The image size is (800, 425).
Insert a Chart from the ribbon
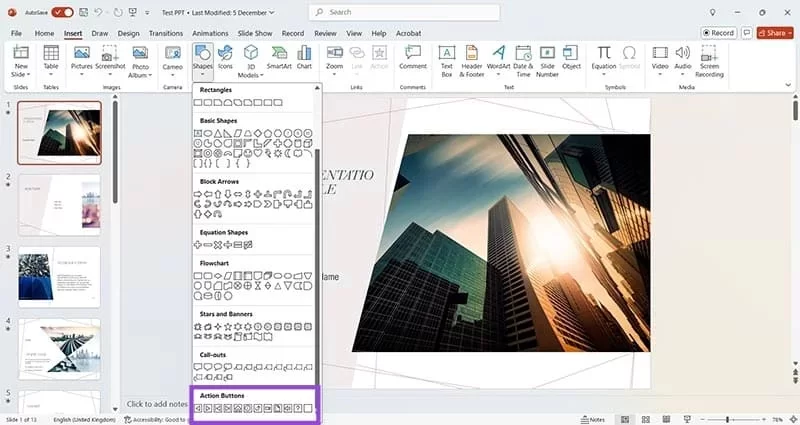pos(304,57)
